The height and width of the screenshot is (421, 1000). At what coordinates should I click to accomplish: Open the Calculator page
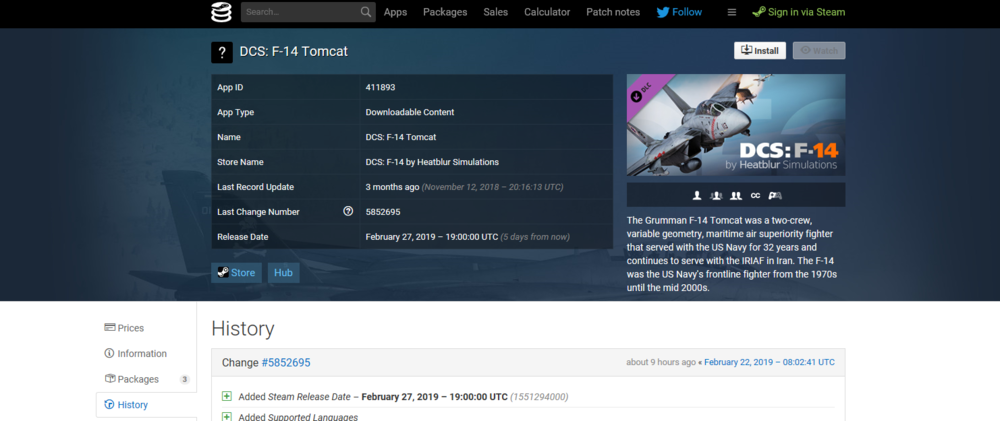pyautogui.click(x=547, y=12)
